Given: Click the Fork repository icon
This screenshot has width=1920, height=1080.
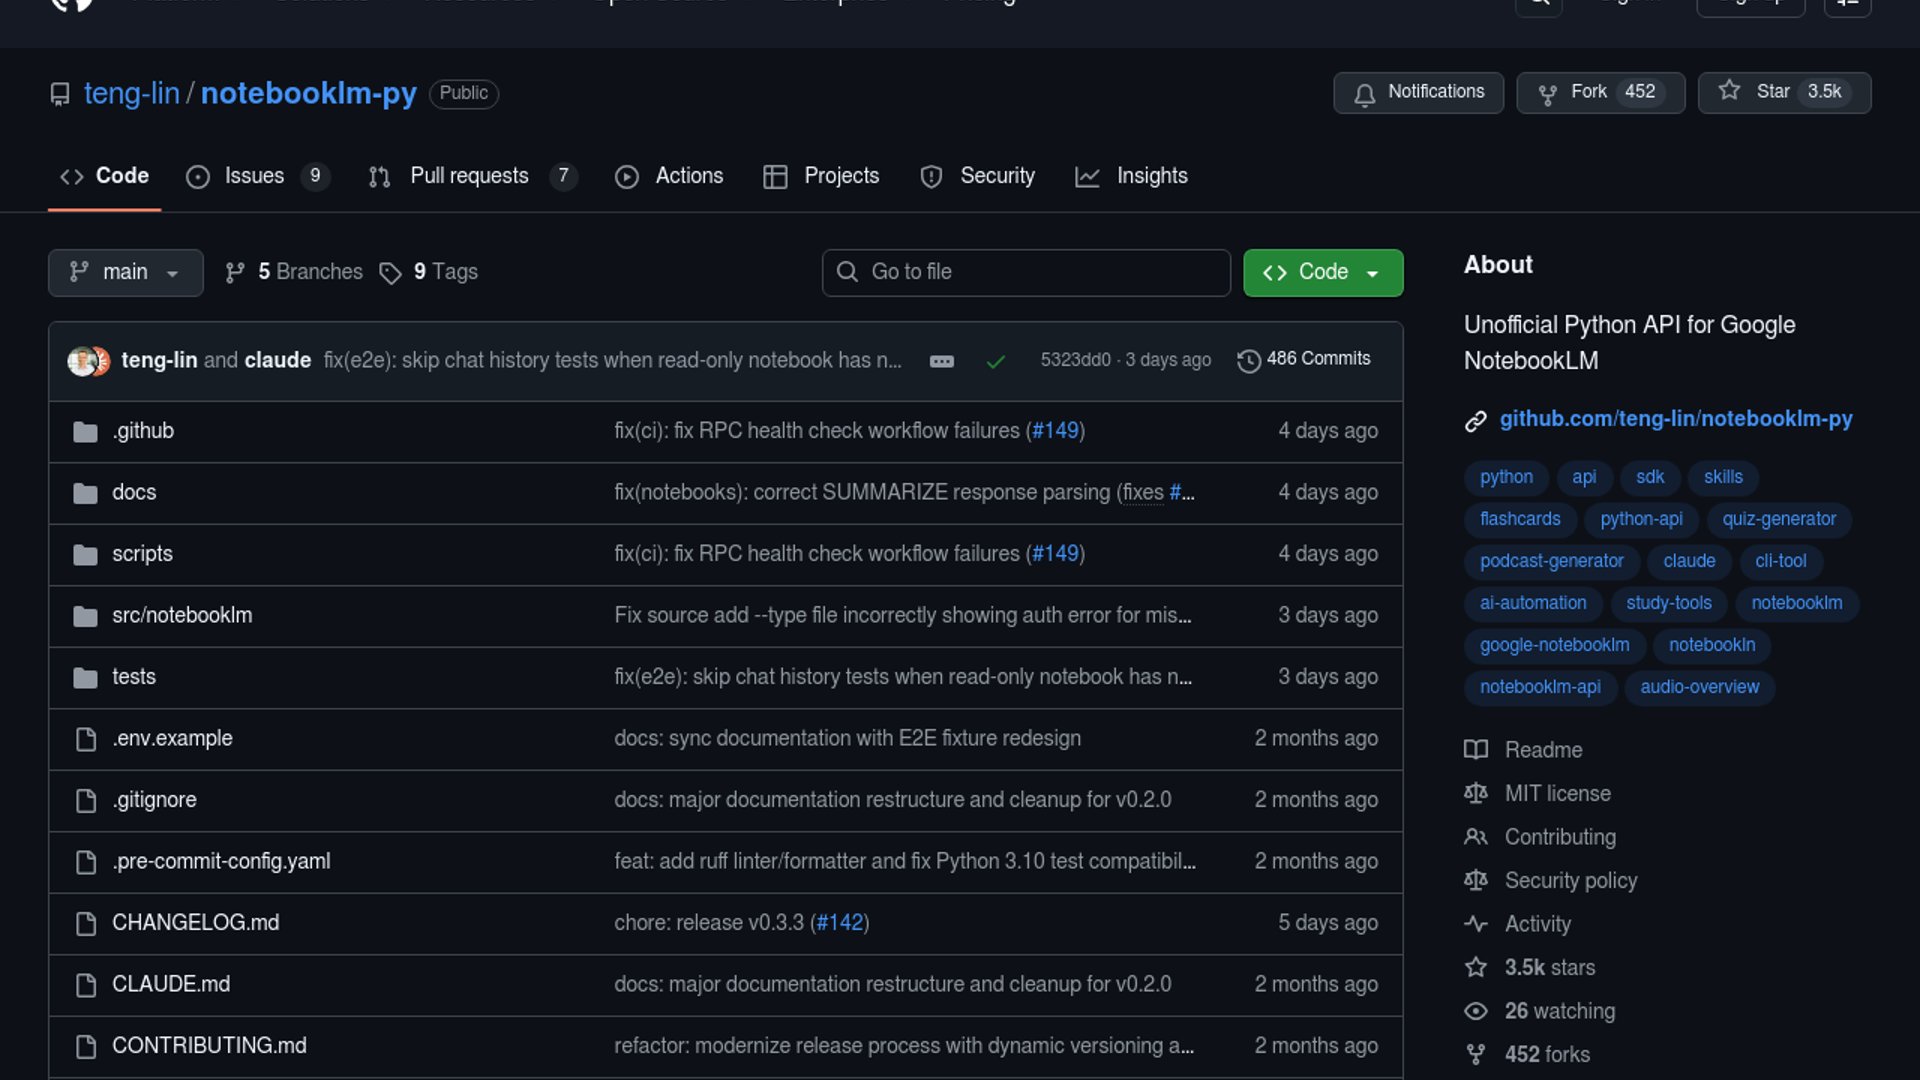Looking at the screenshot, I should click(1547, 93).
